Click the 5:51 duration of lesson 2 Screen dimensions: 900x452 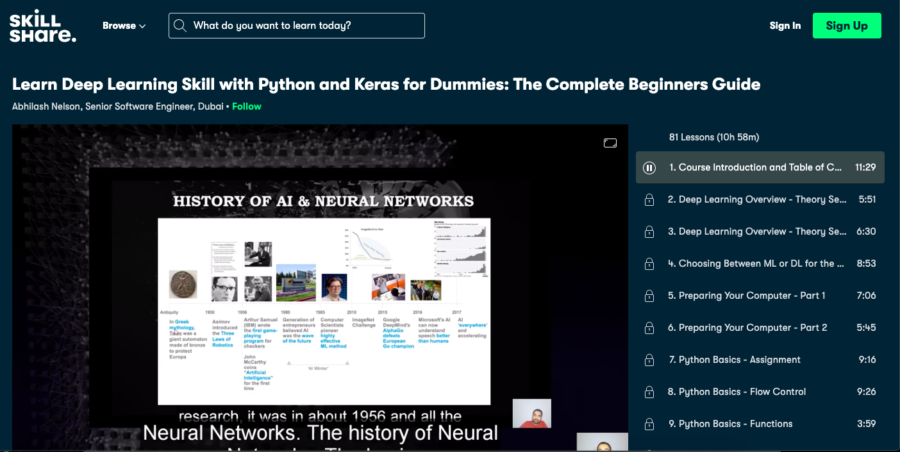(867, 200)
